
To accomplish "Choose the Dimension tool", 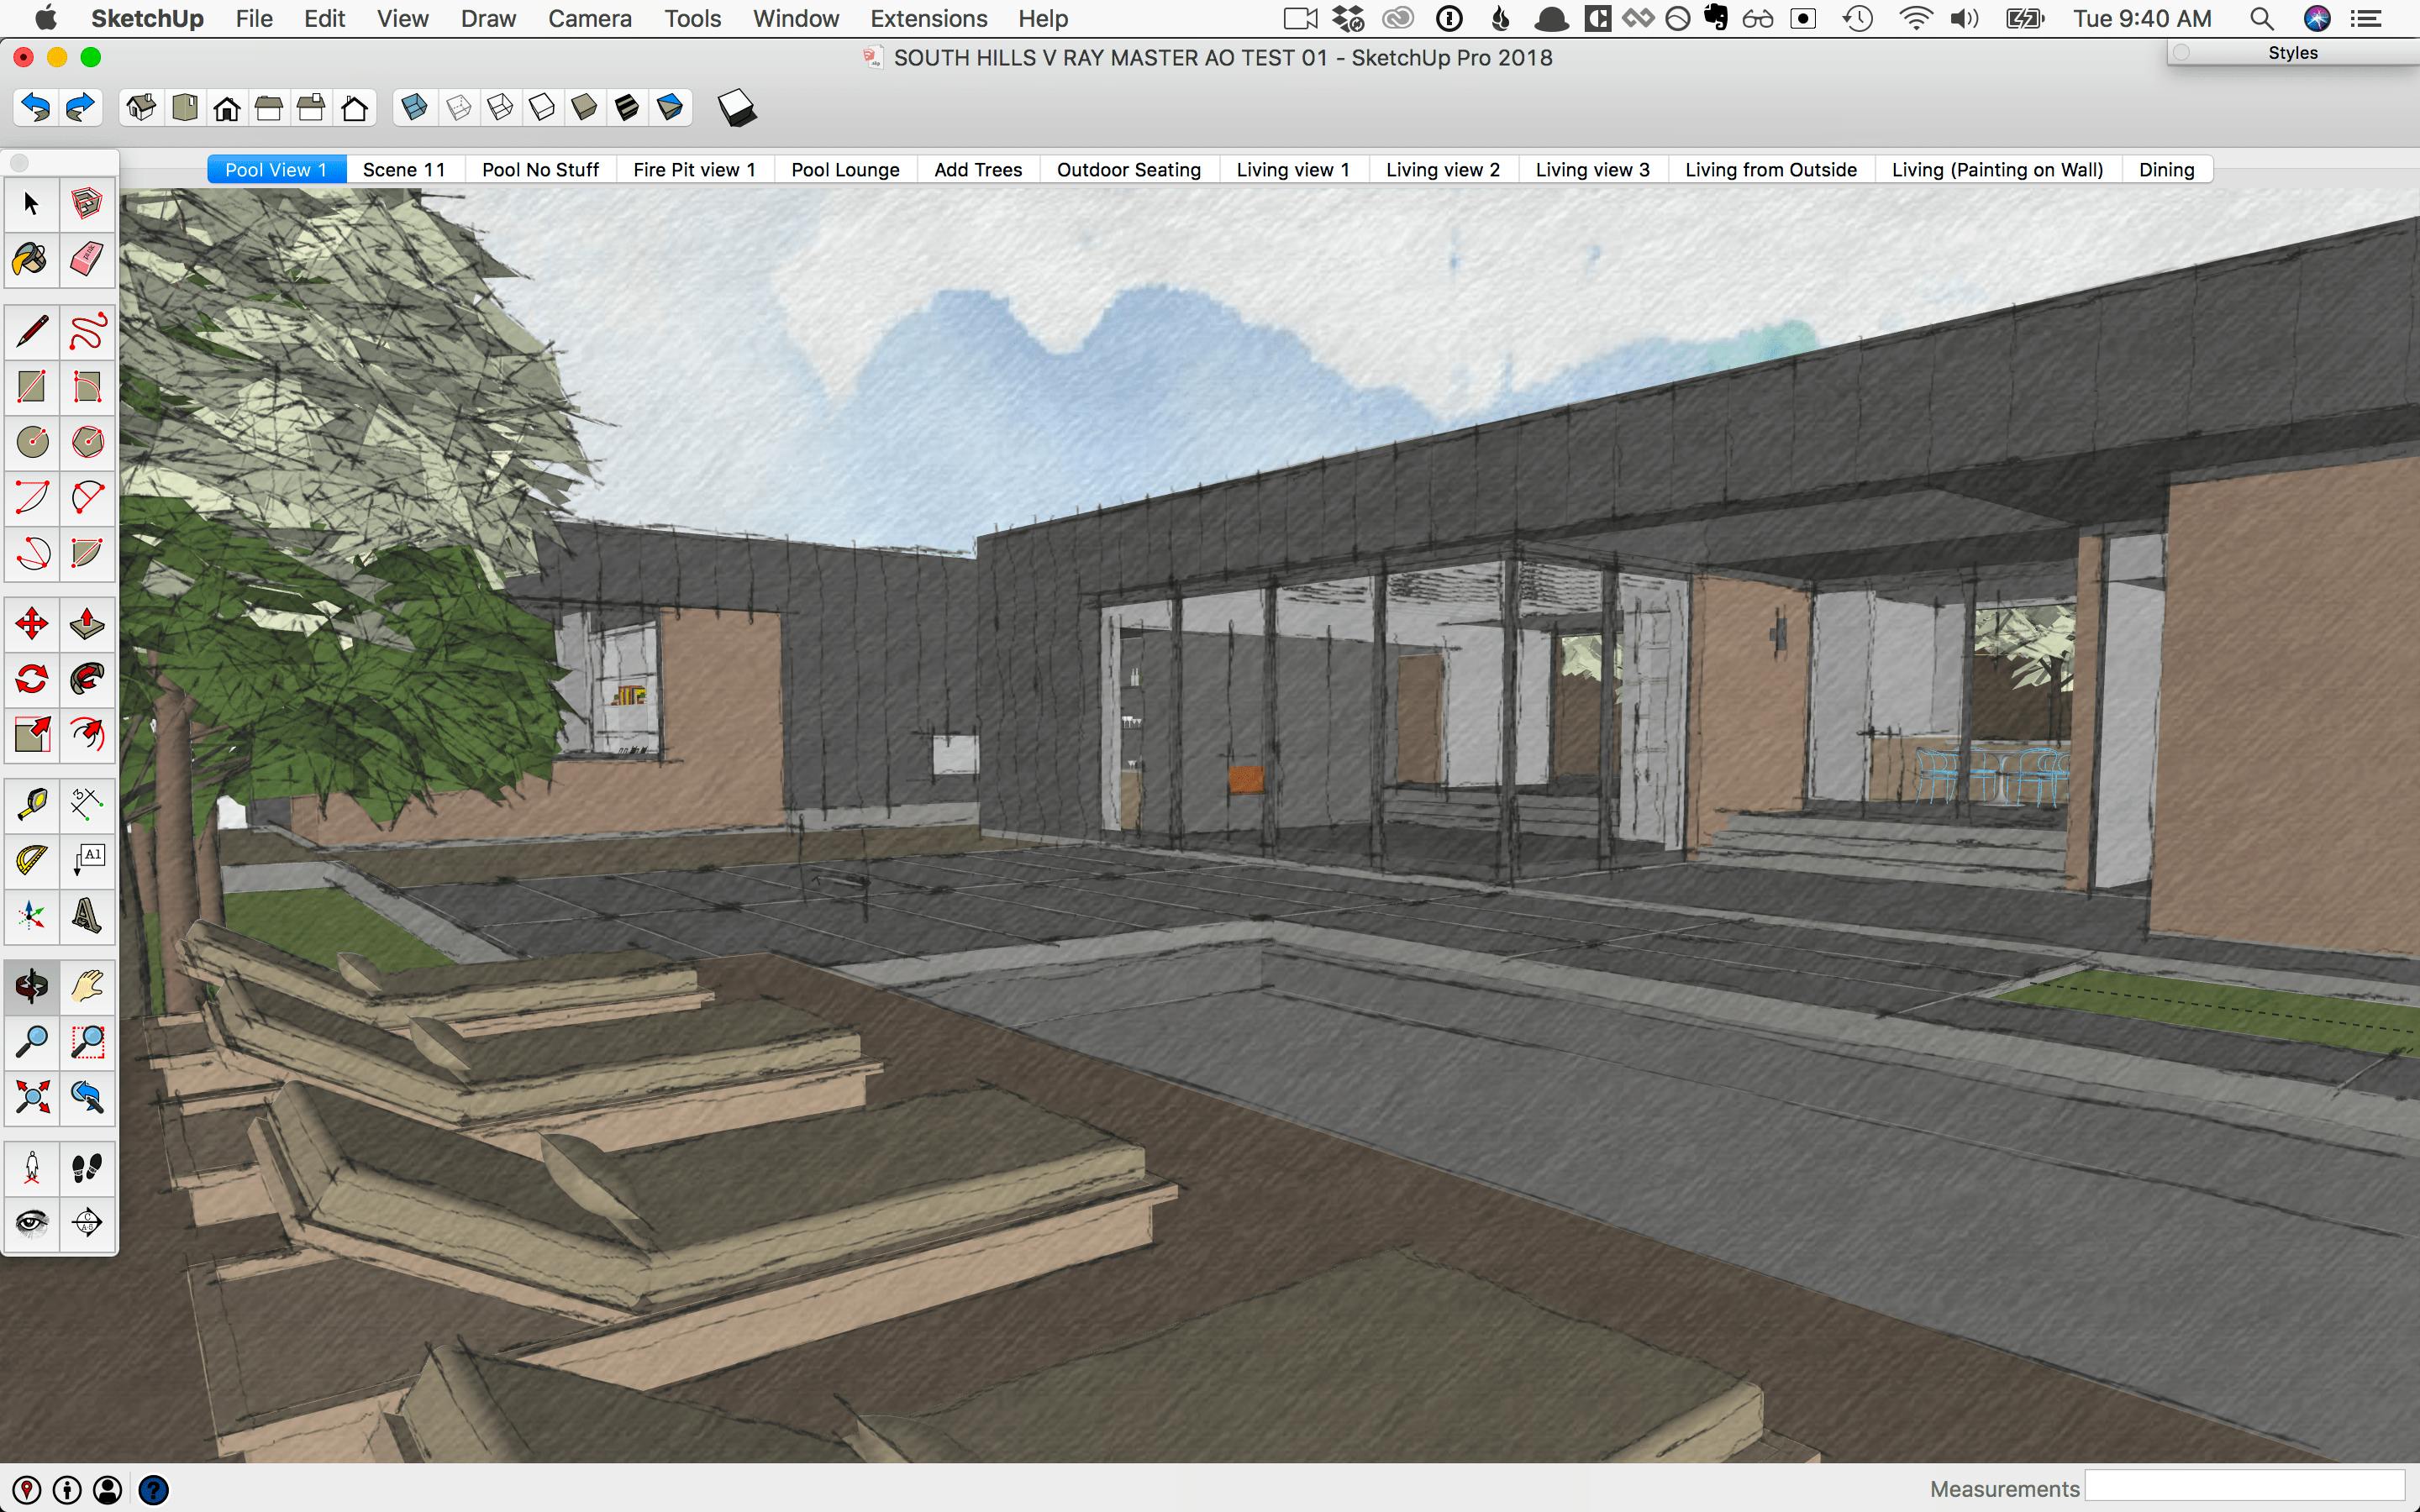I will 88,805.
